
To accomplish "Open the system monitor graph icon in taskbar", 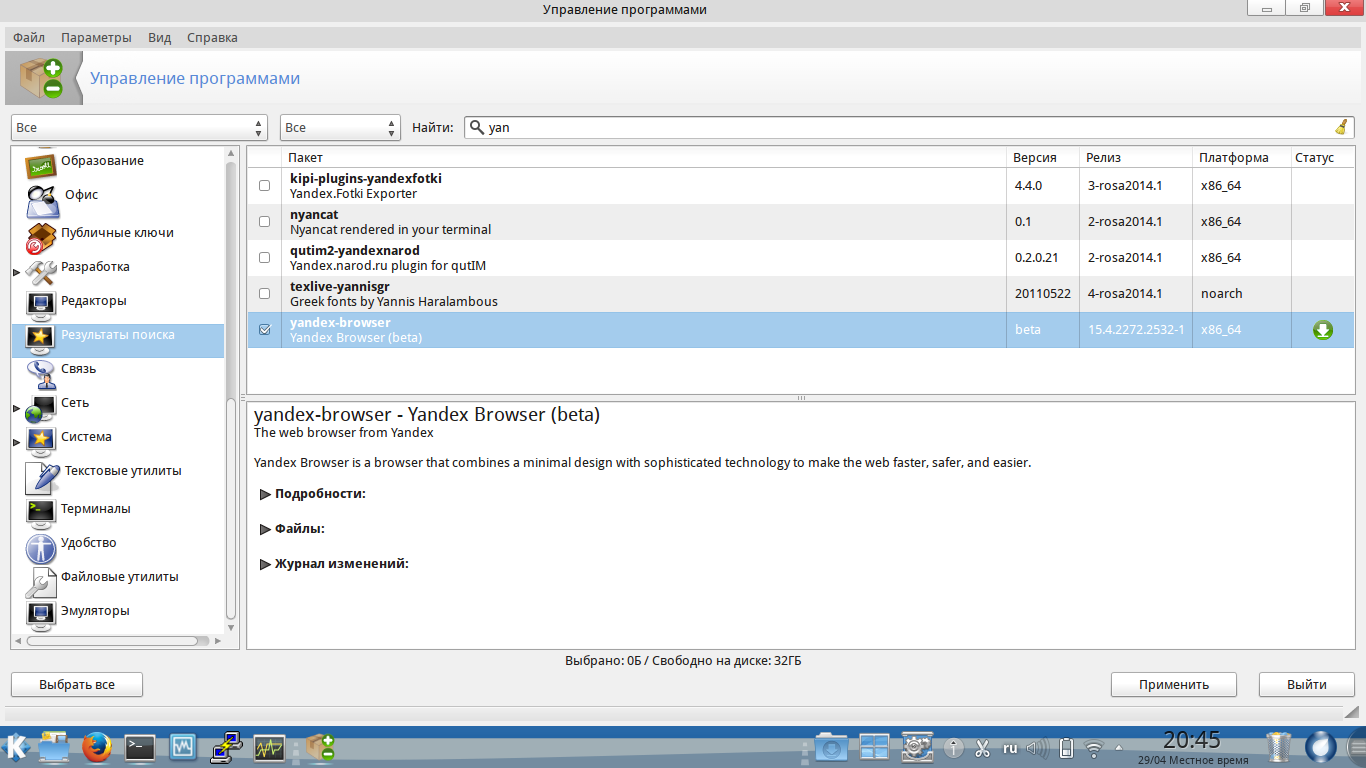I will 269,748.
